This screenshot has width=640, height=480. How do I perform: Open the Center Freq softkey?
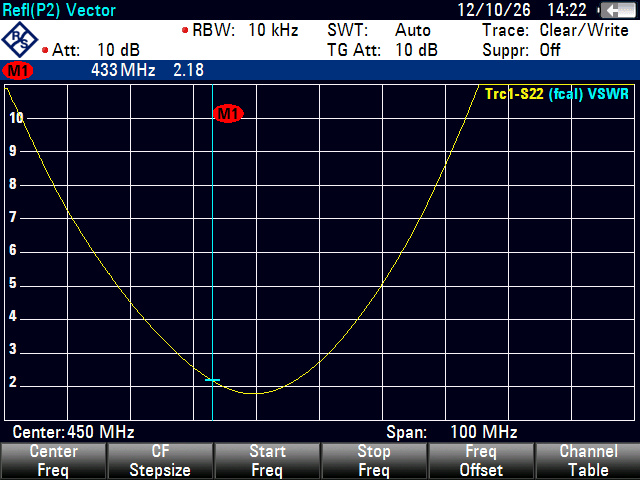[x=53, y=461]
